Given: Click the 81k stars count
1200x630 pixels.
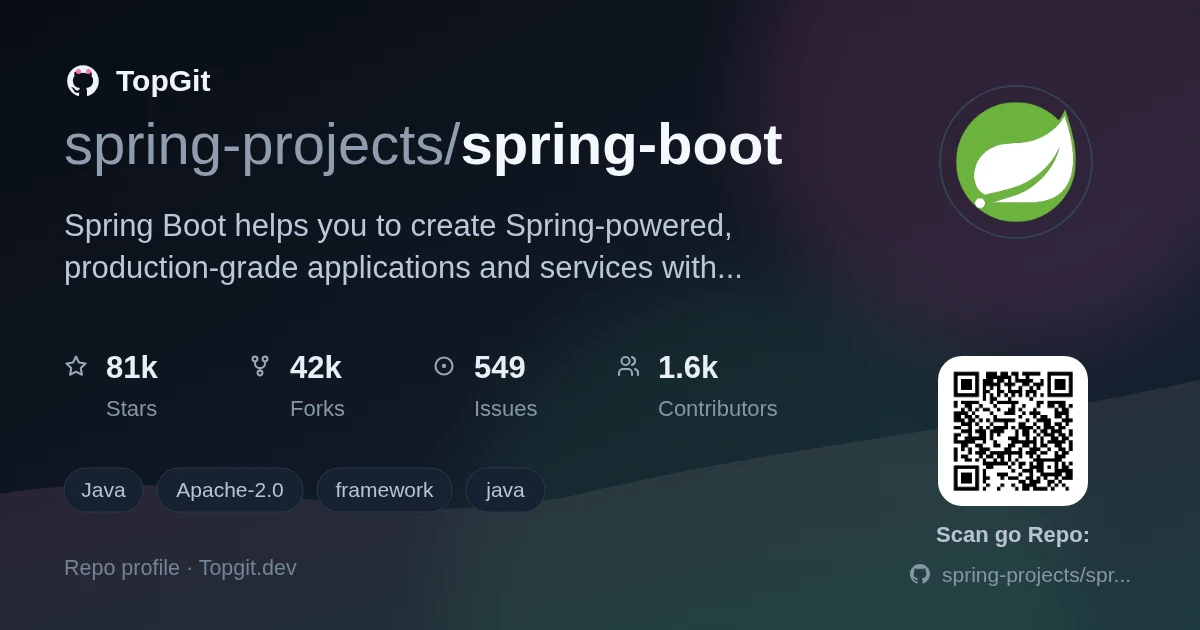Looking at the screenshot, I should click(132, 367).
